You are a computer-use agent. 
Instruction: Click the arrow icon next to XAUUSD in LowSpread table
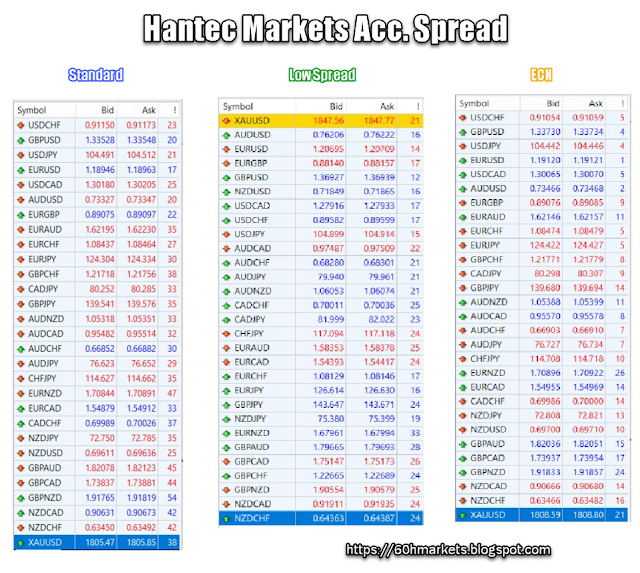point(227,121)
